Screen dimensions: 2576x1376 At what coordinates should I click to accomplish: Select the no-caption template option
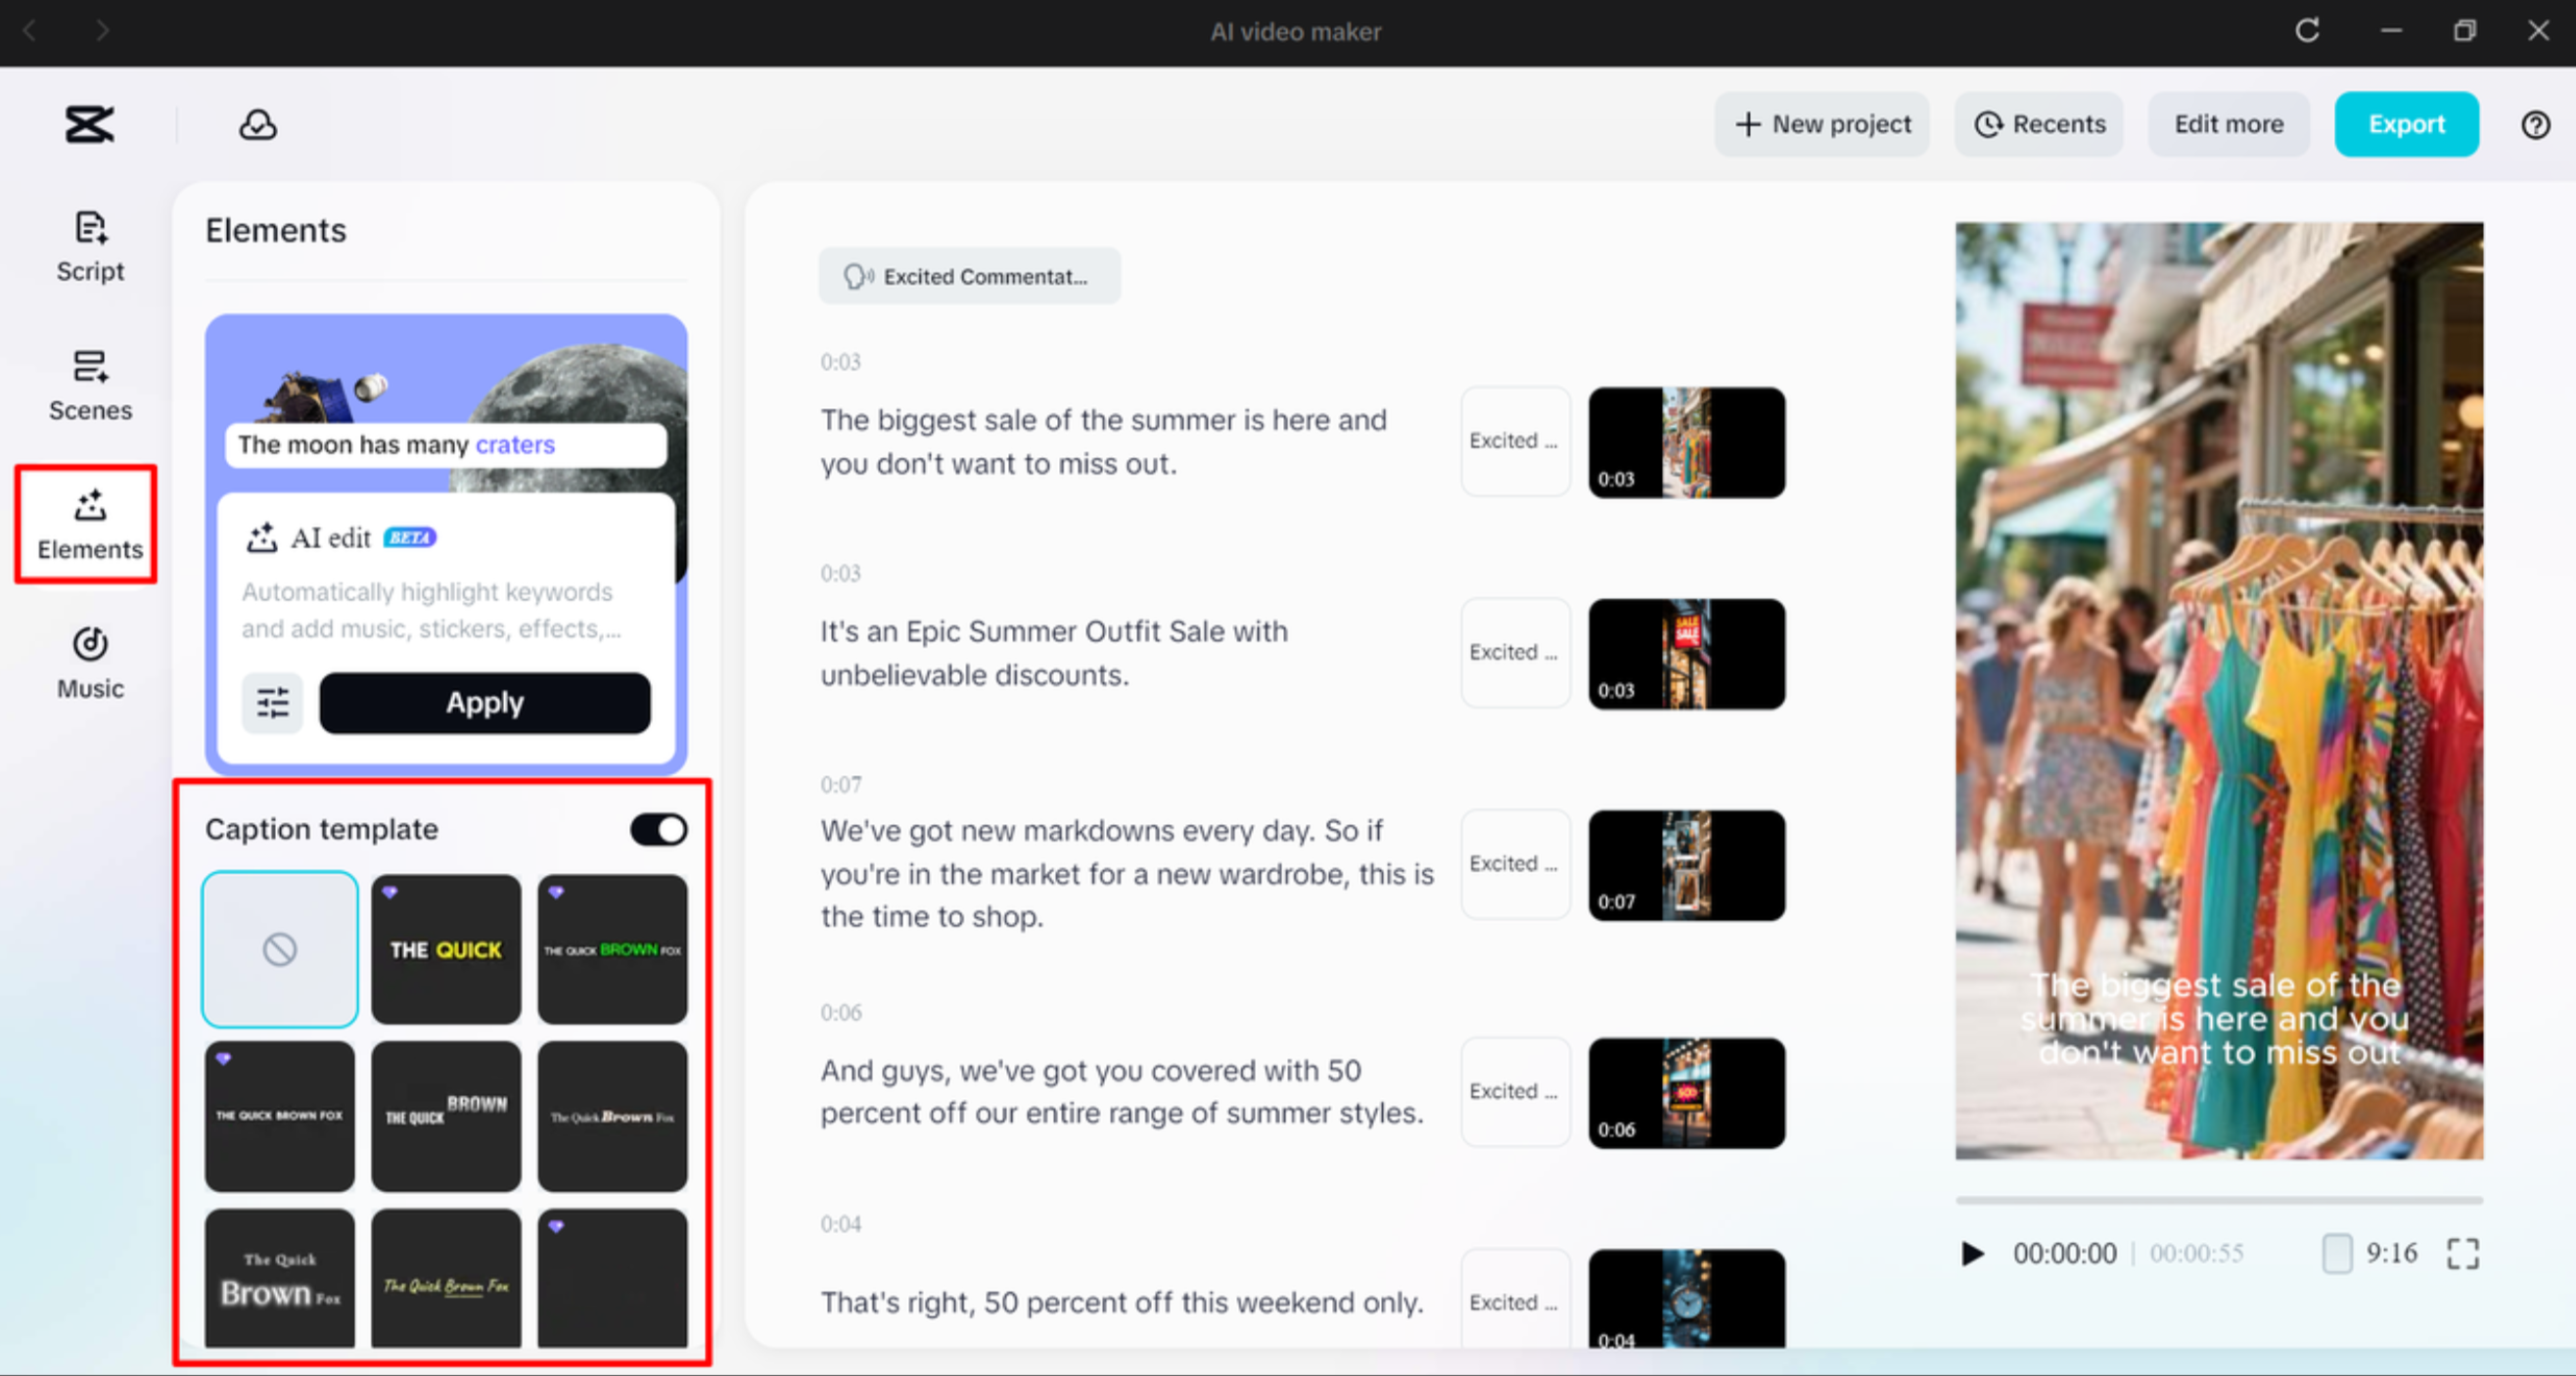point(280,948)
